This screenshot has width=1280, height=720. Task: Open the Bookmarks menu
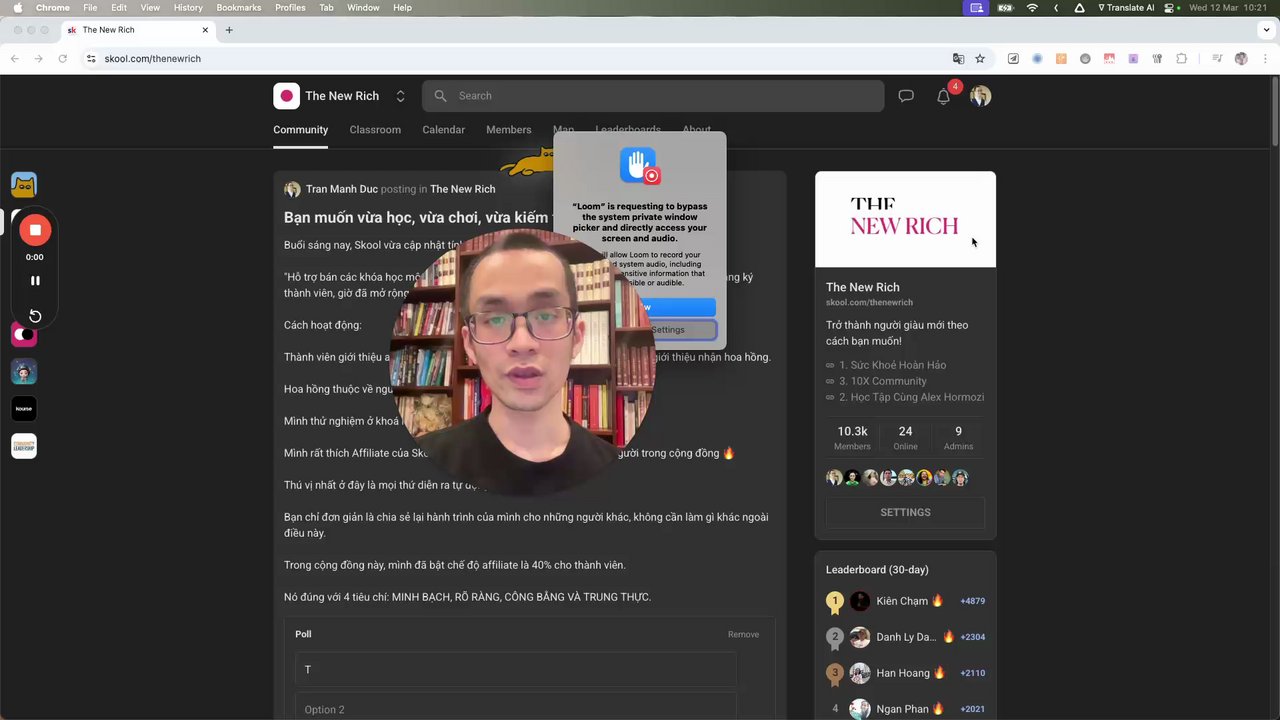pos(239,7)
